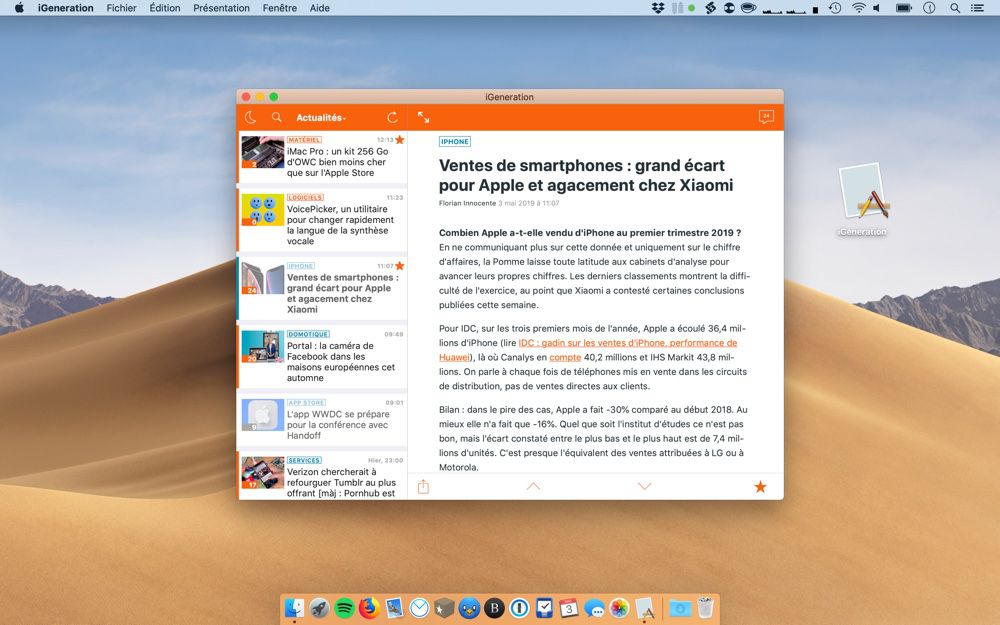Screen dimensions: 1000x625
Task: Open the Time Machine menu bar icon
Action: (x=835, y=8)
